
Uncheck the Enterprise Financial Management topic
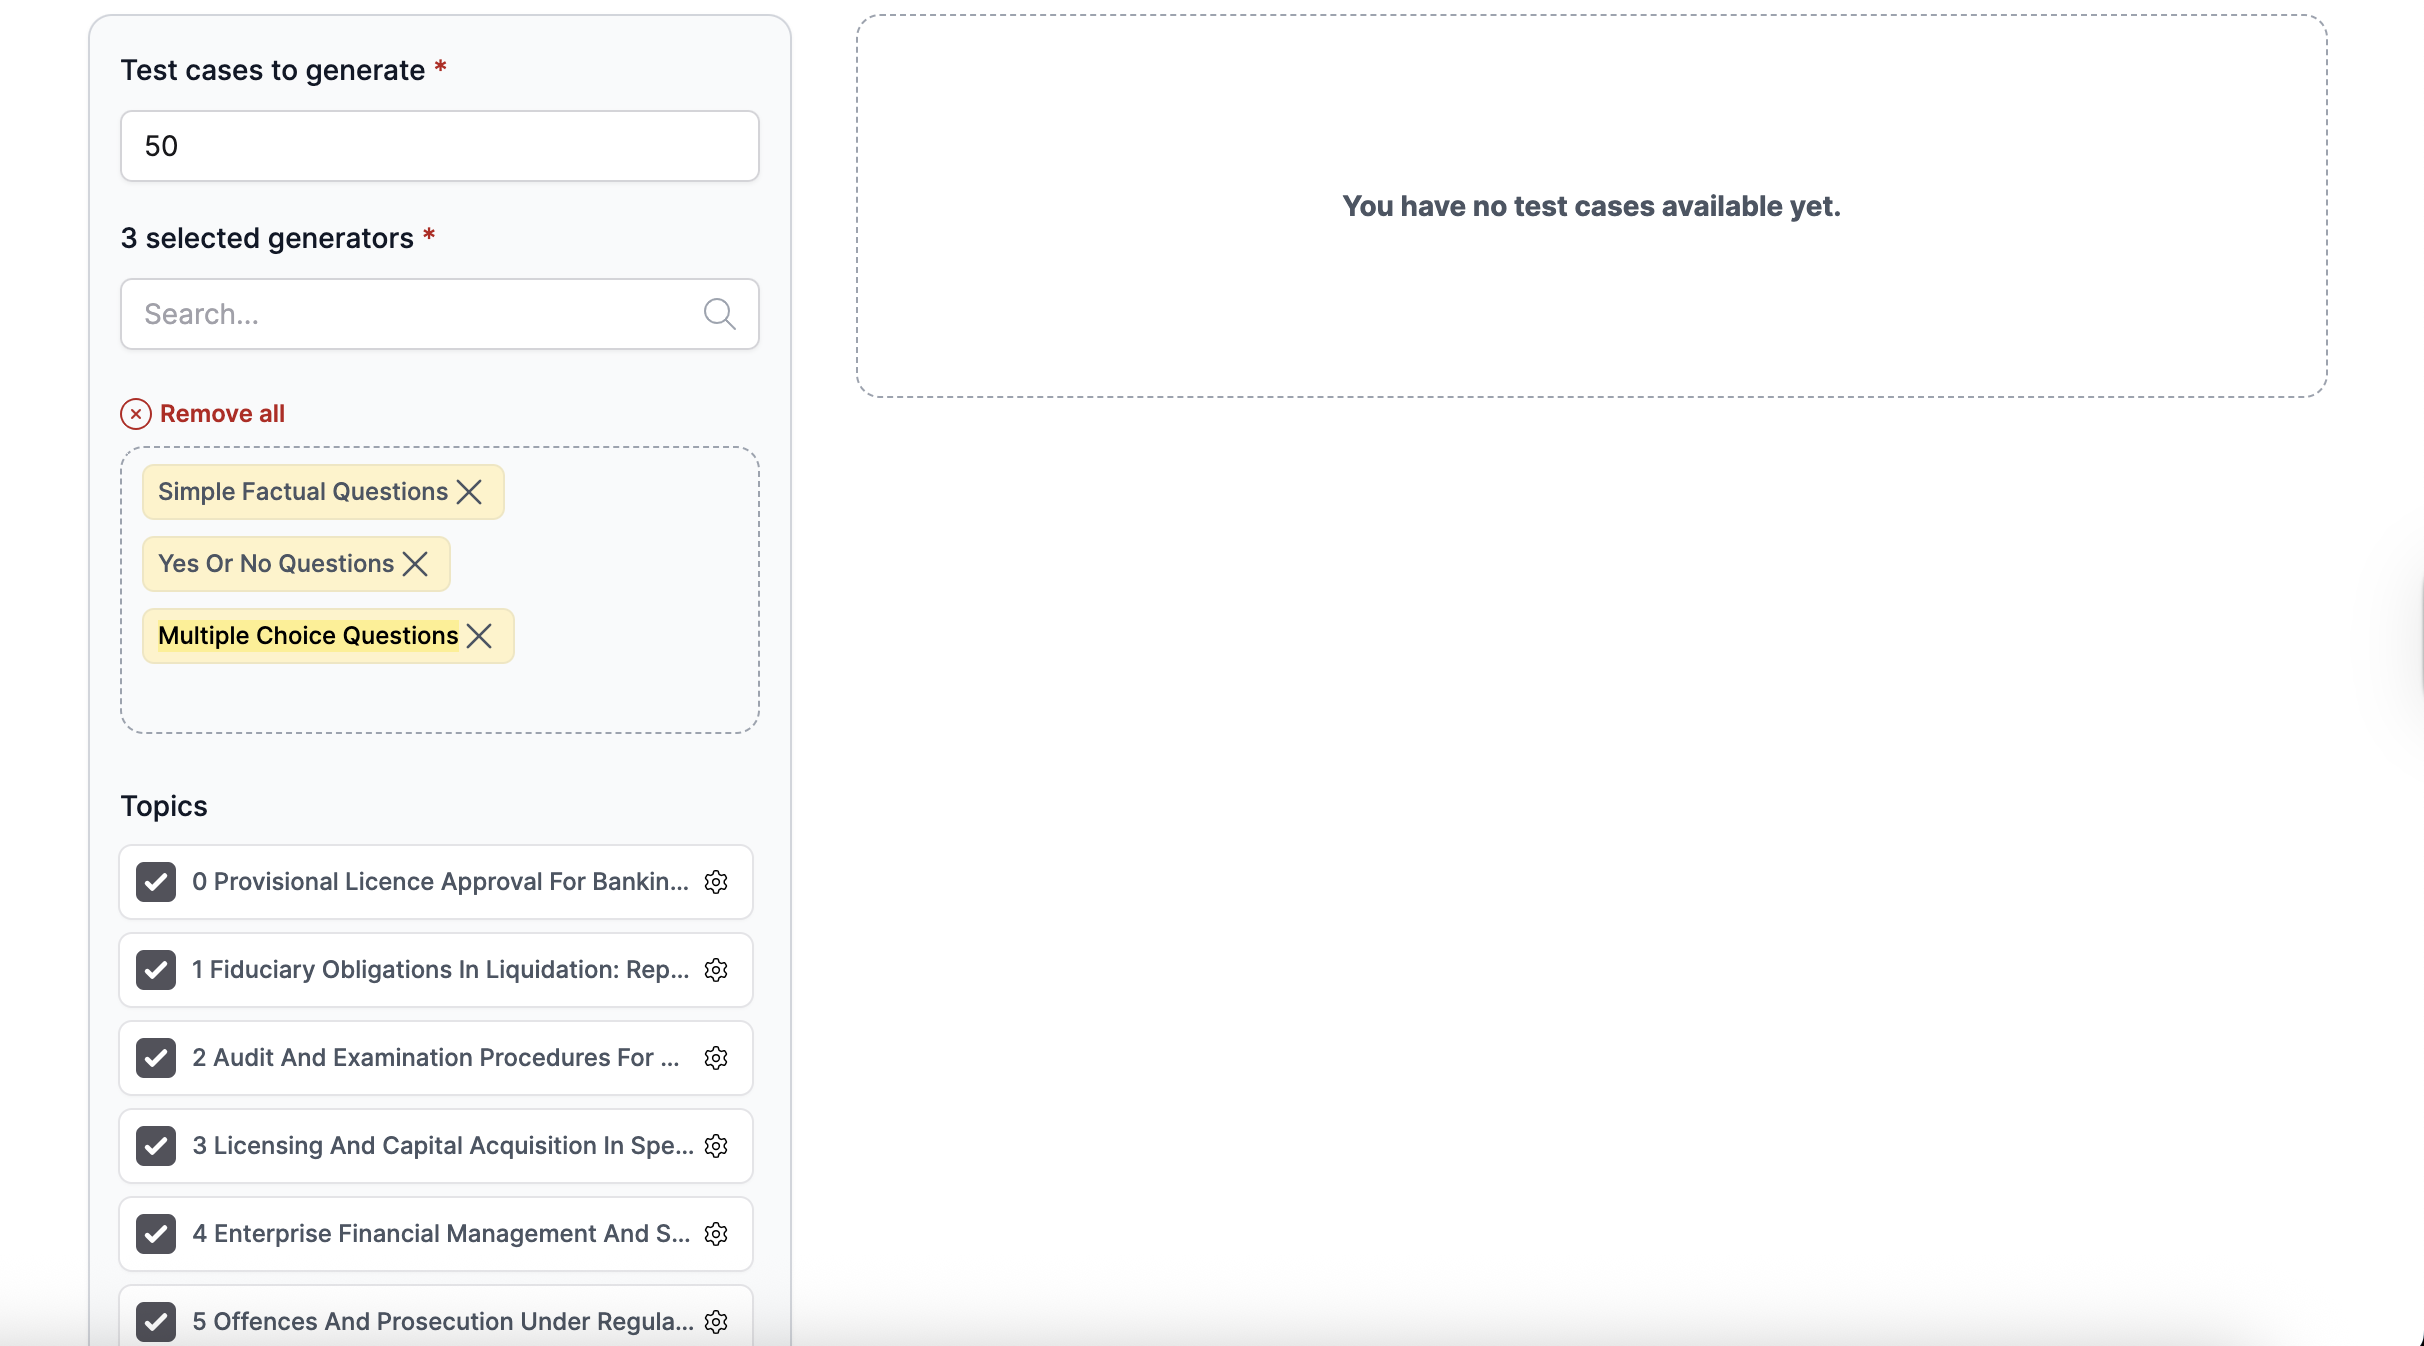(156, 1234)
